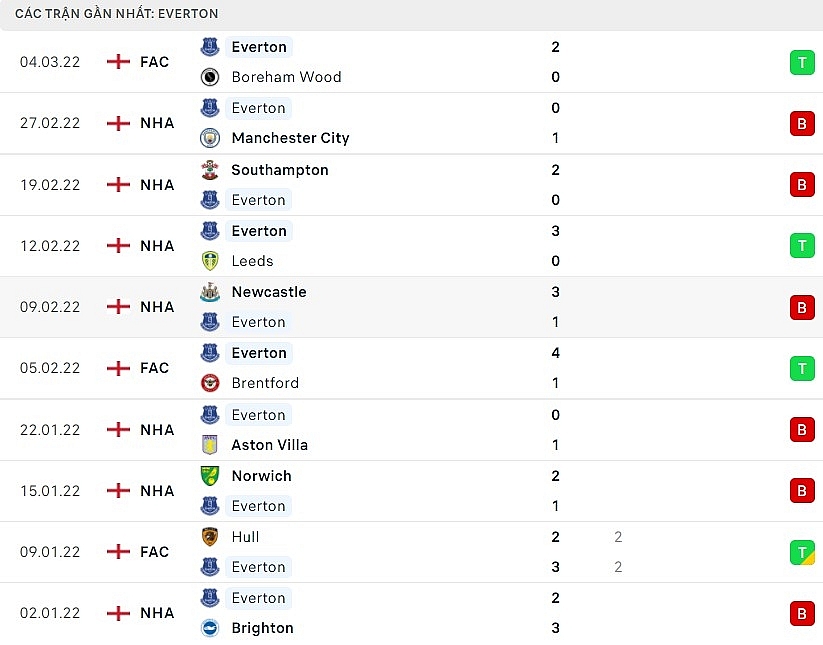This screenshot has height=645, width=823.
Task: Click the Aston Villa club badge
Action: 210,445
